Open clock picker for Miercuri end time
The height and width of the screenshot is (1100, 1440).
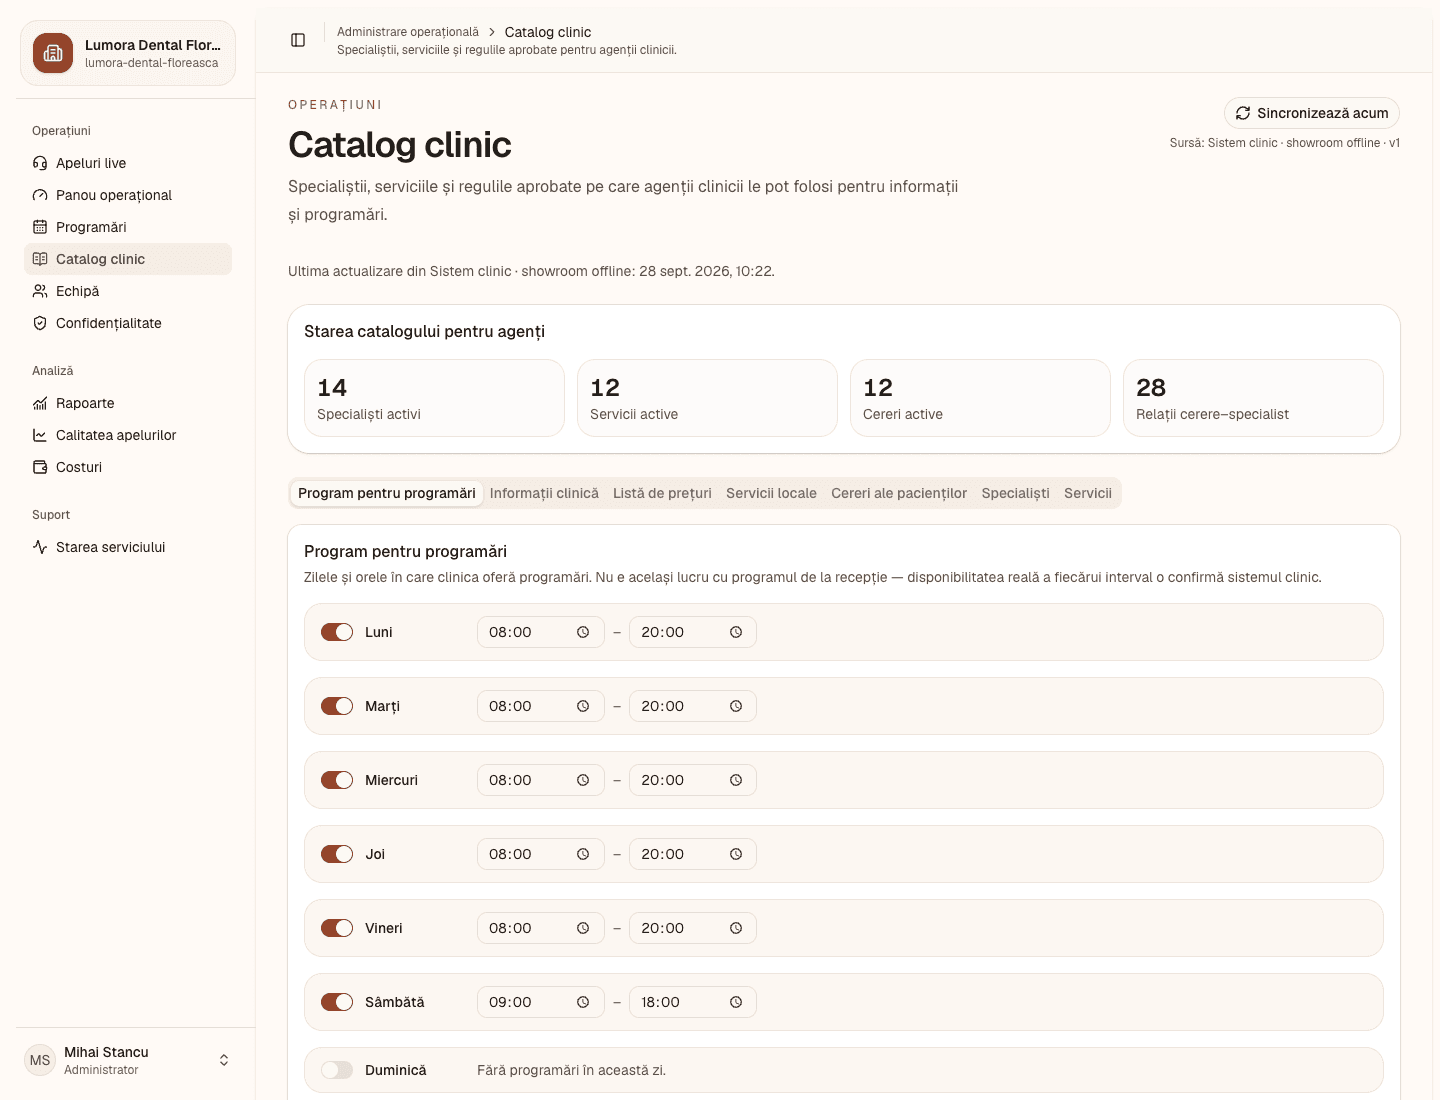point(736,780)
